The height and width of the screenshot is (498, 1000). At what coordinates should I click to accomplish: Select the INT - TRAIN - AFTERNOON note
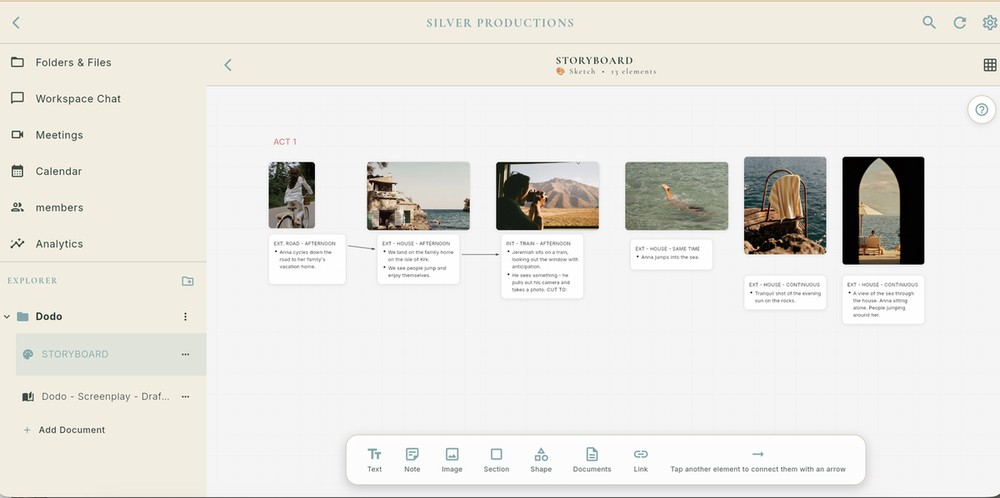542,267
